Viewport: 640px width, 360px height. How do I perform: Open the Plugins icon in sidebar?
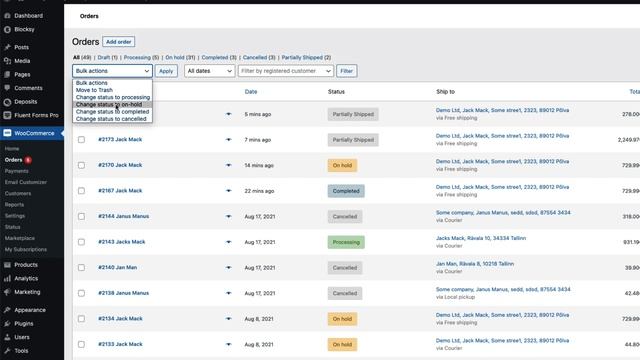point(7,323)
